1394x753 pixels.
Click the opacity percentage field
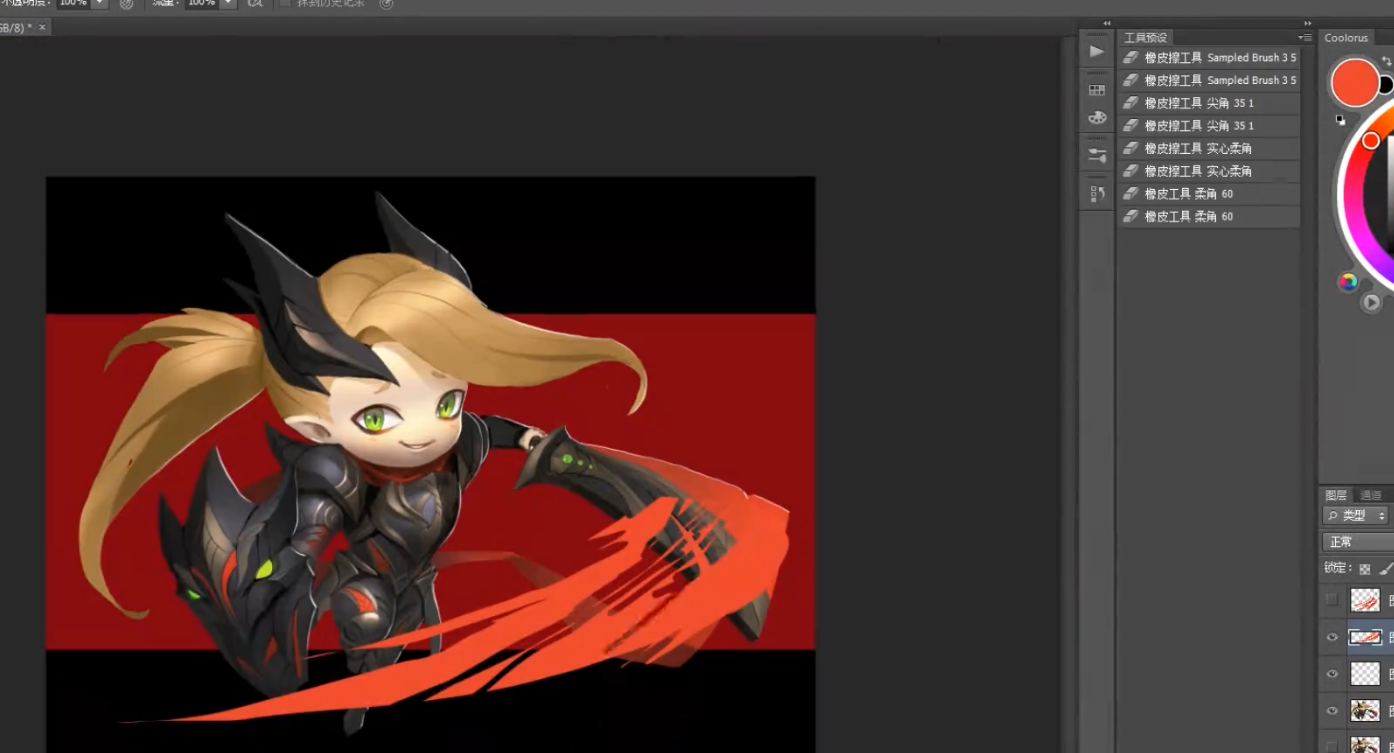pos(73,4)
